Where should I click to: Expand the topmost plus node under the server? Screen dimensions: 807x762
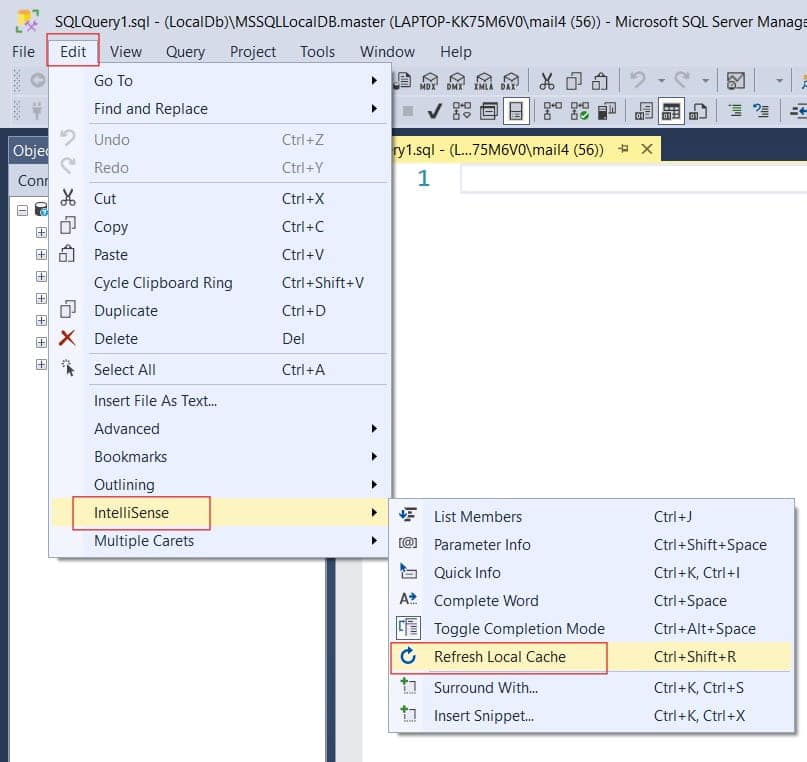(41, 232)
